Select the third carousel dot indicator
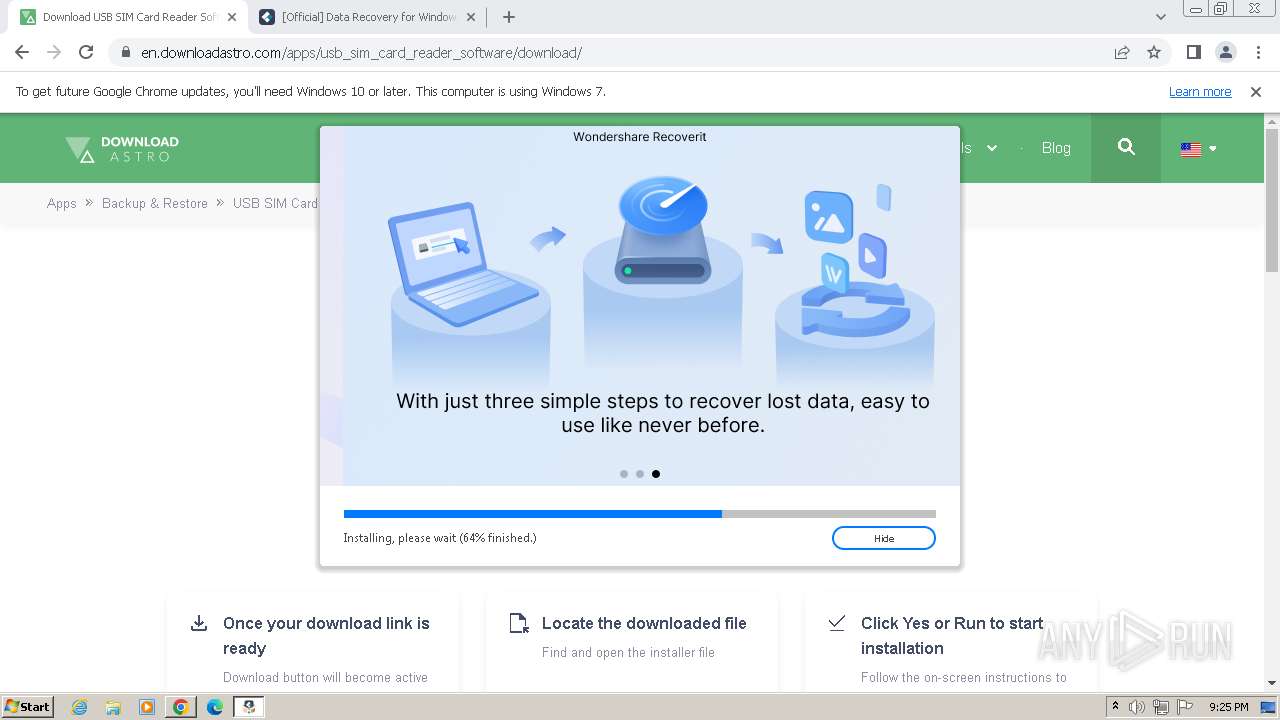1280x720 pixels. 656,474
